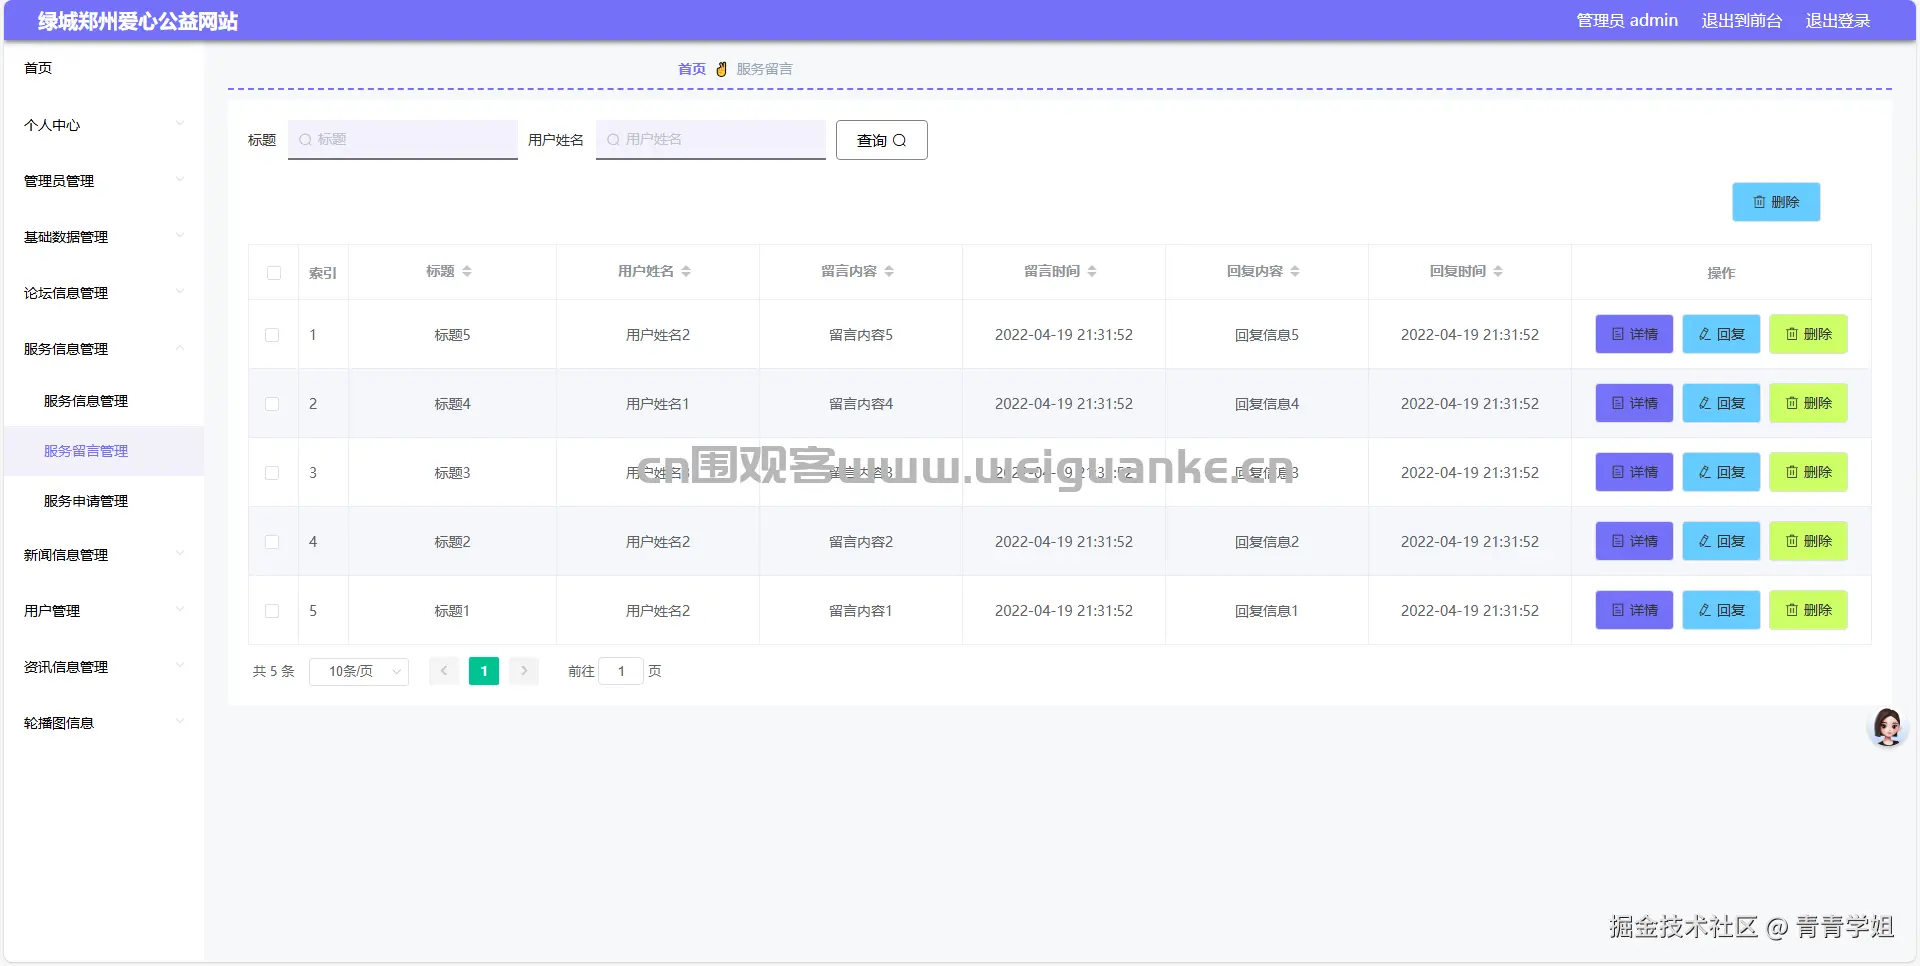Sort by 留言时间 column sort icon

click(x=1092, y=272)
